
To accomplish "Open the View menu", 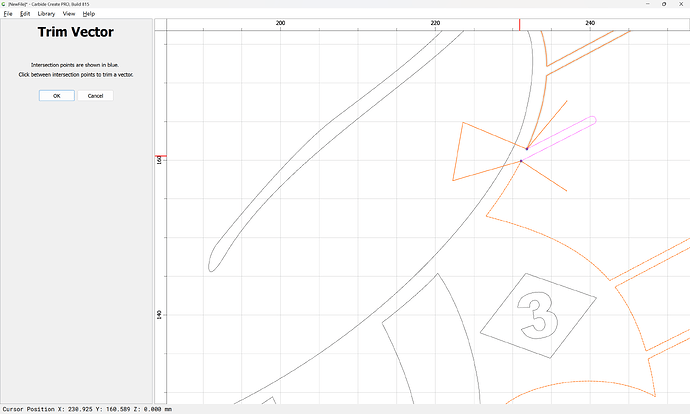I will (69, 14).
